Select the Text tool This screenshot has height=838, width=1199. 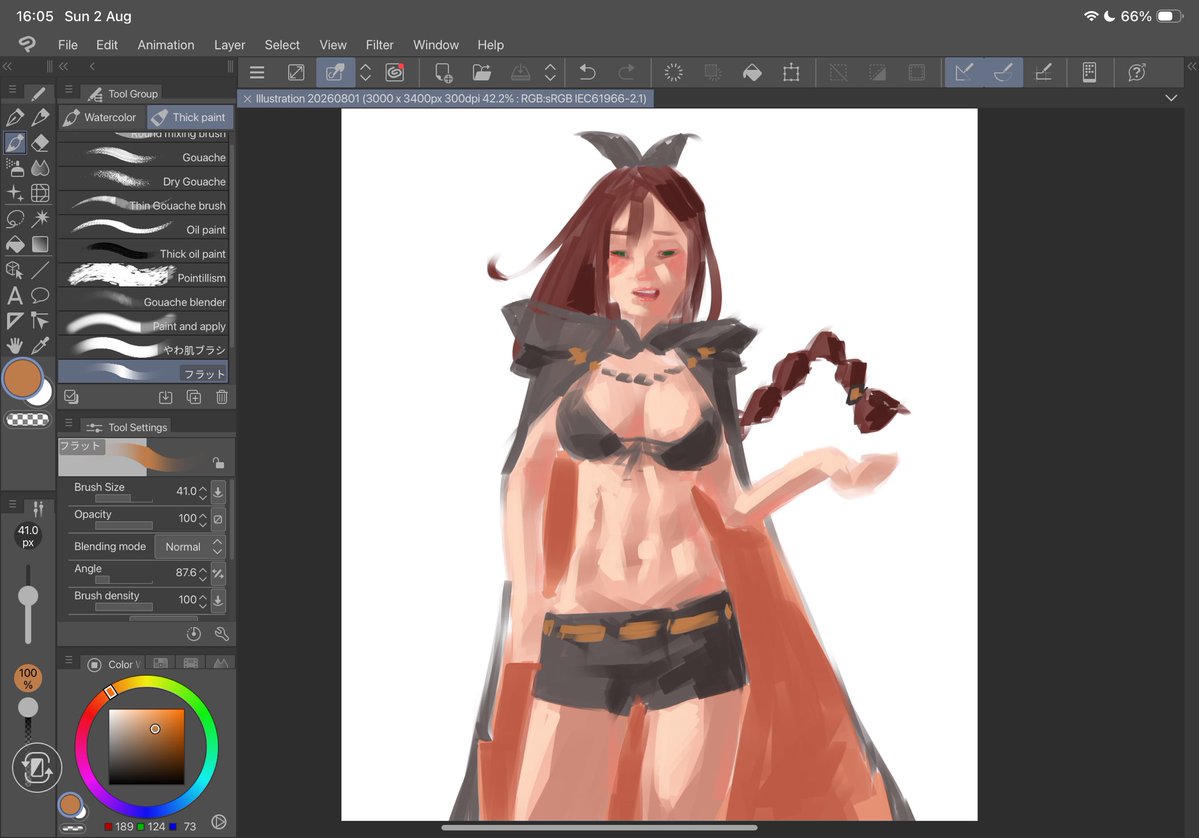coord(15,295)
